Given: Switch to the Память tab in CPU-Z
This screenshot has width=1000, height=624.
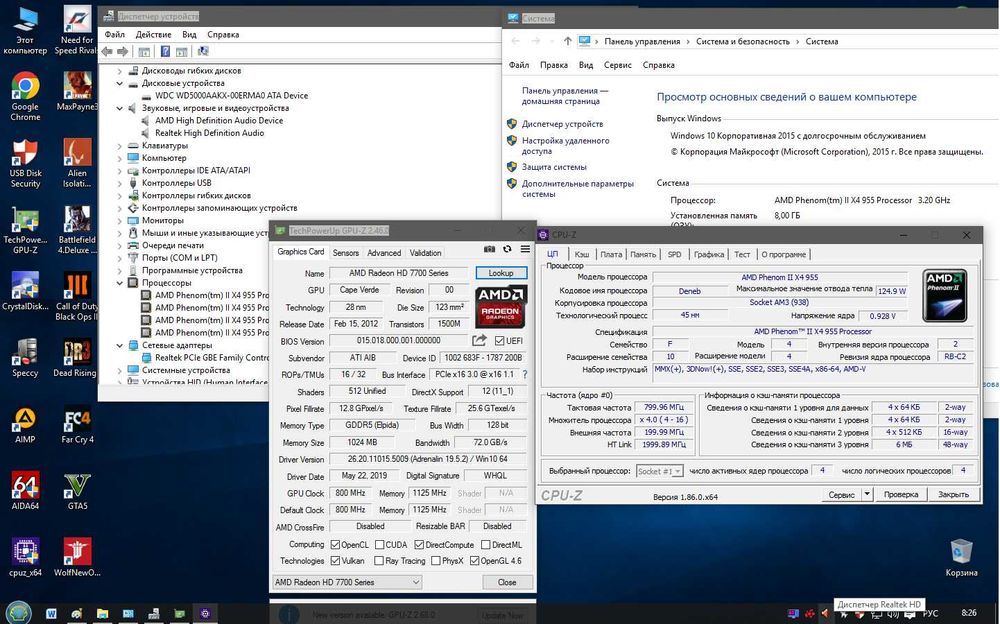Looking at the screenshot, I should coord(643,254).
